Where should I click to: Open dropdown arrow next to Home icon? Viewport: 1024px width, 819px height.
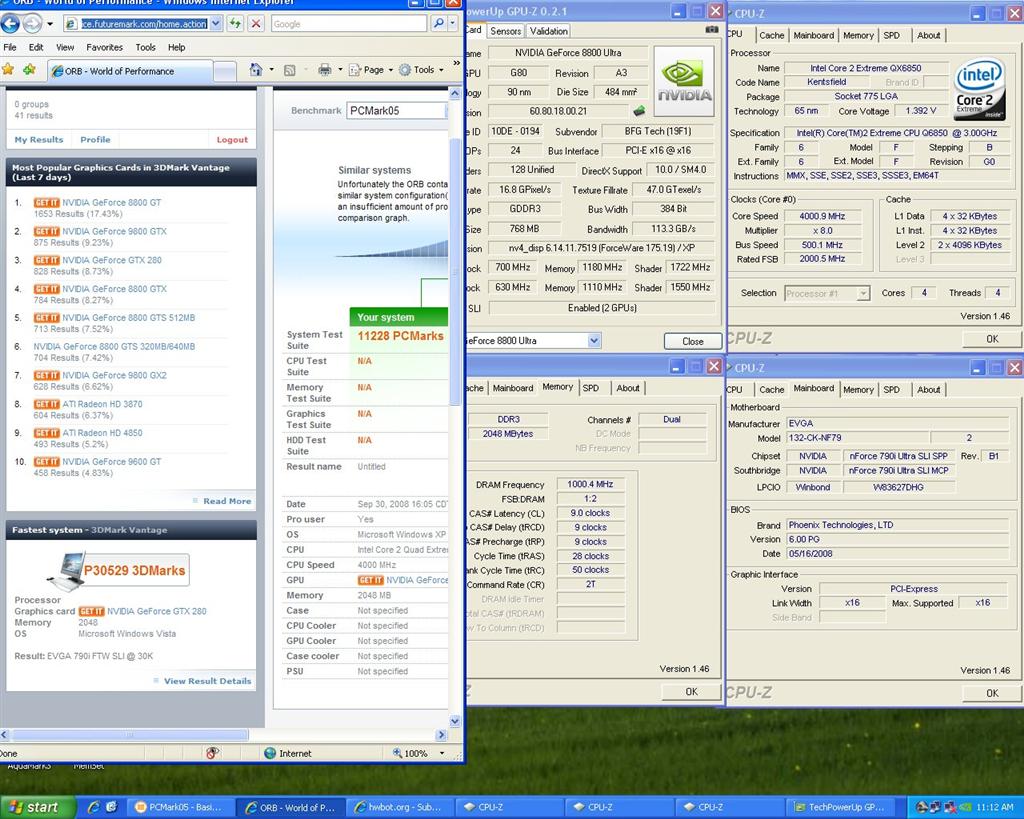(x=272, y=70)
